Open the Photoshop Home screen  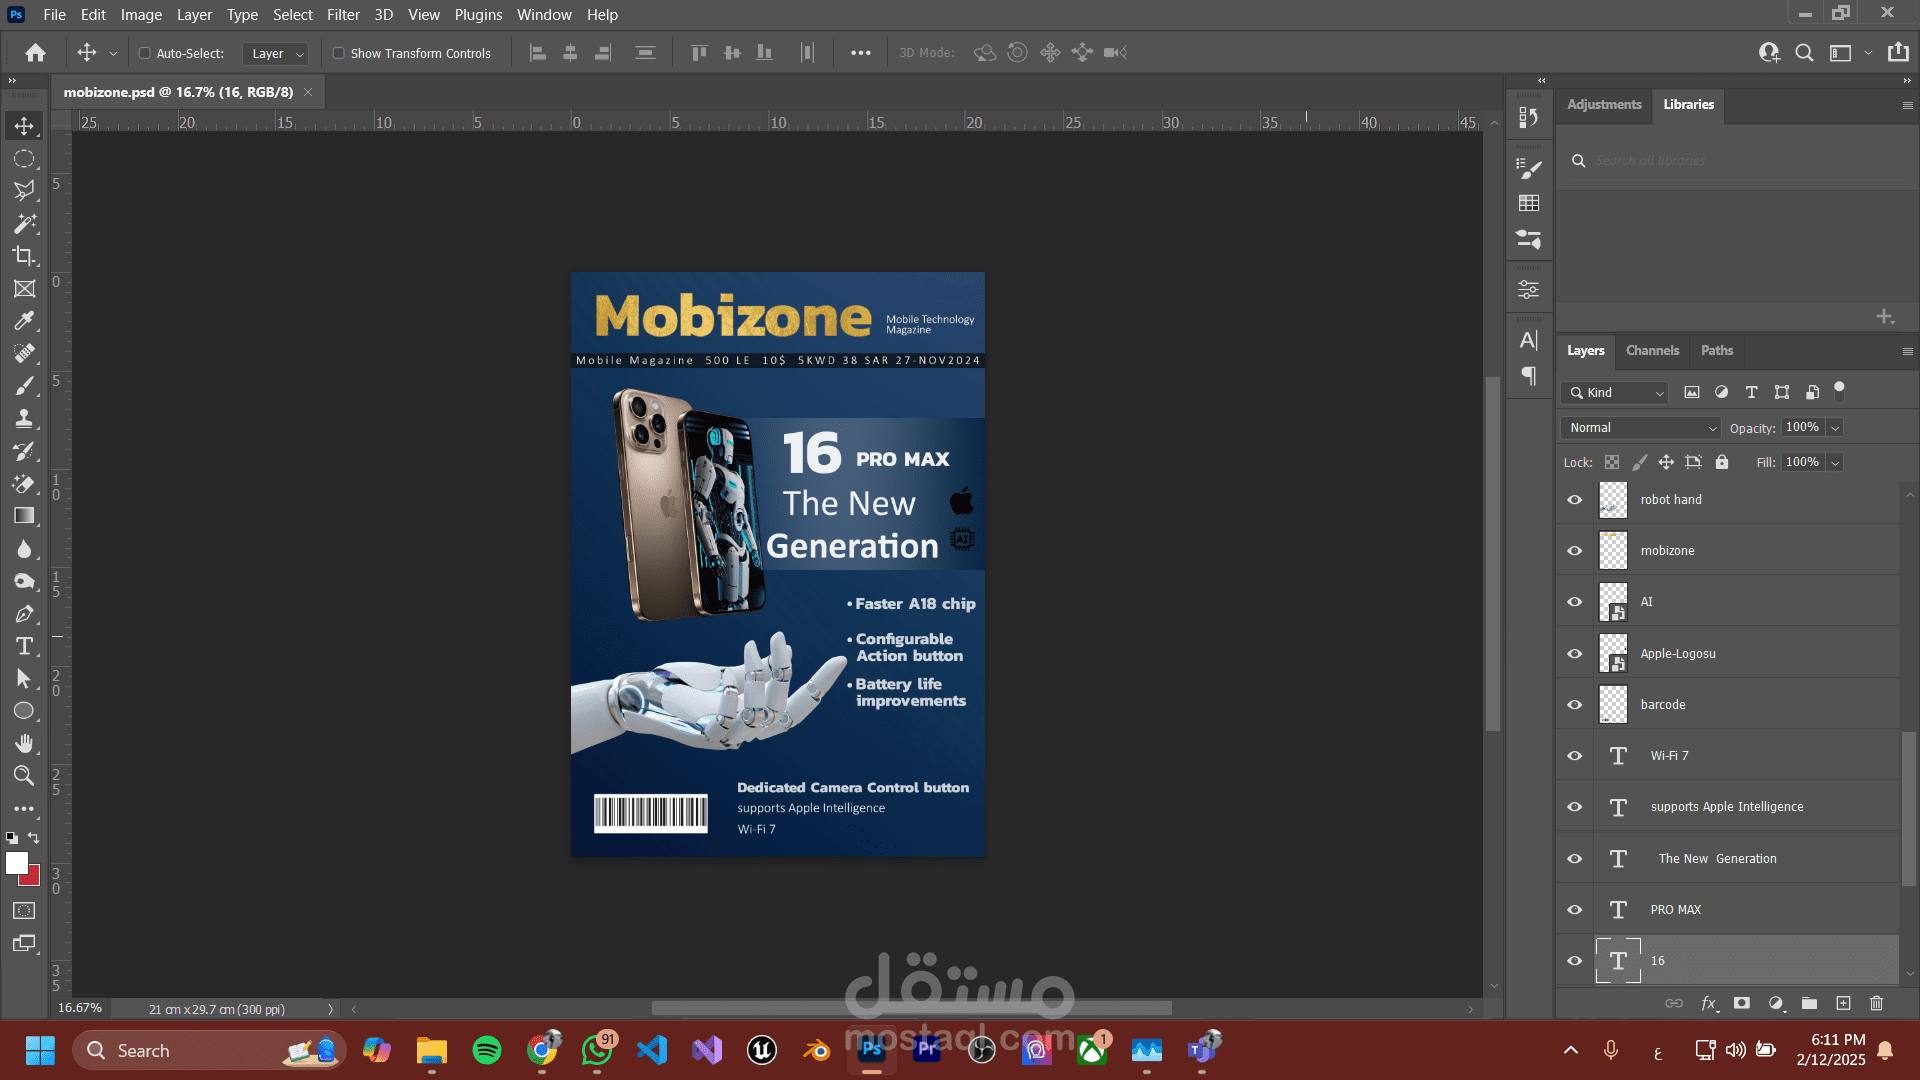36,52
